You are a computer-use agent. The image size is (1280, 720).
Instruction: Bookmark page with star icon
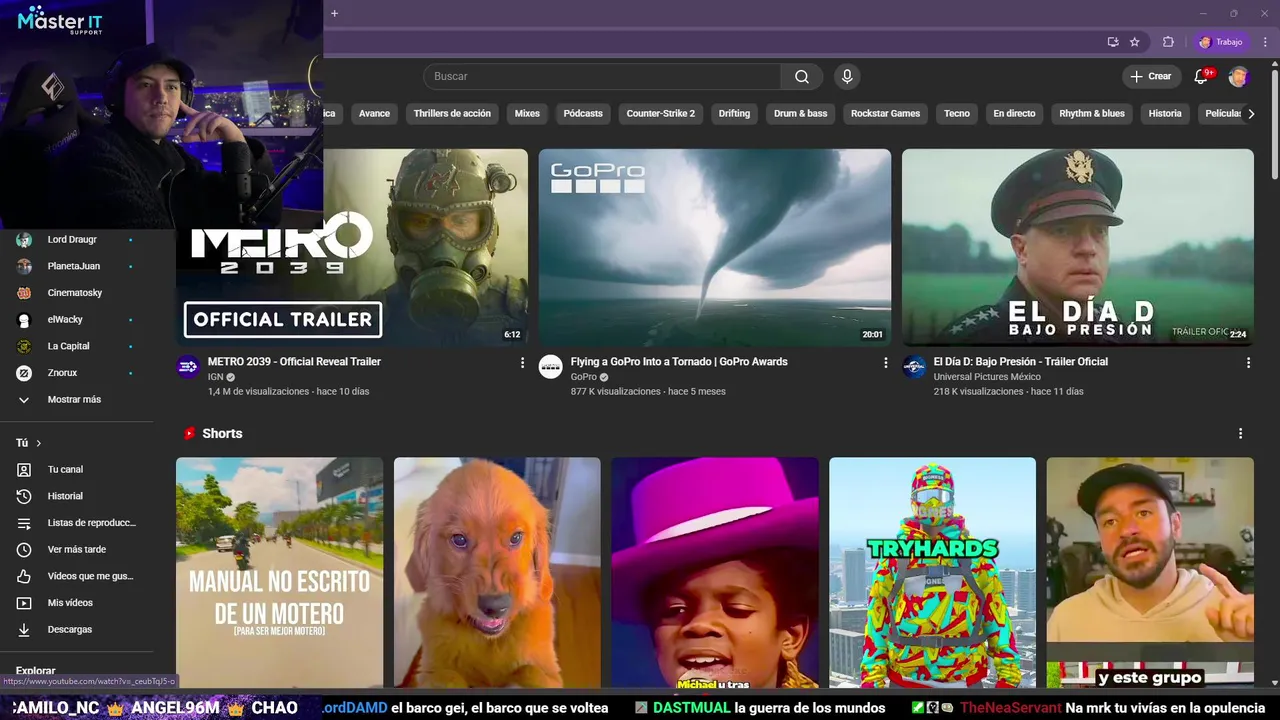point(1135,42)
